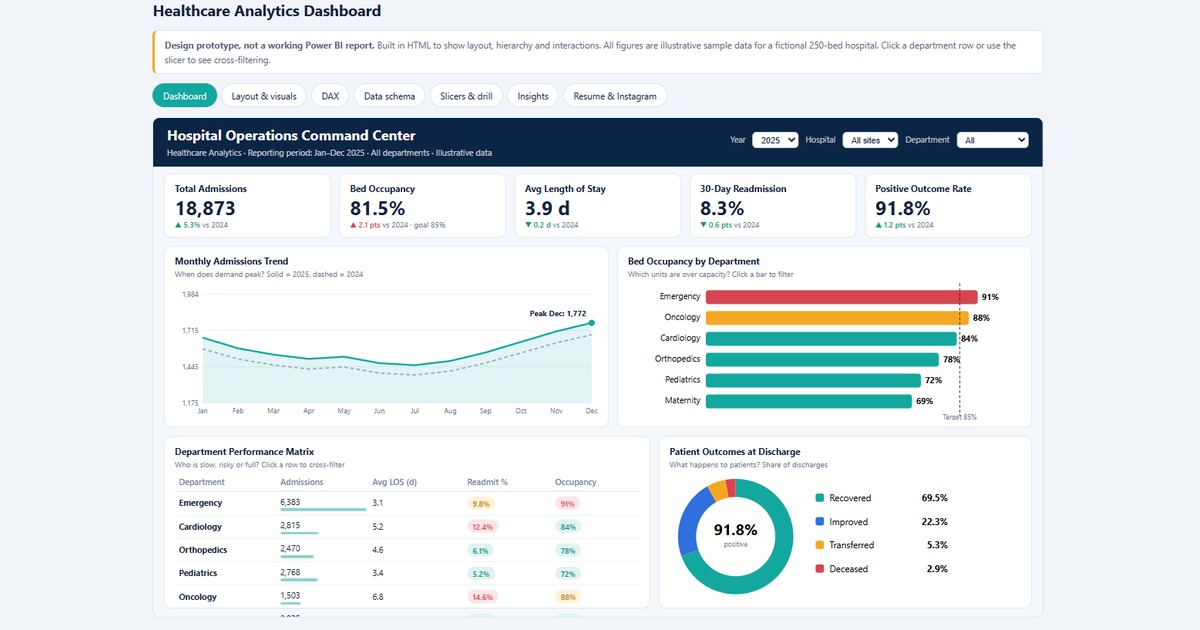1200x630 pixels.
Task: Click the Peak Dec data point
Action: click(x=591, y=323)
